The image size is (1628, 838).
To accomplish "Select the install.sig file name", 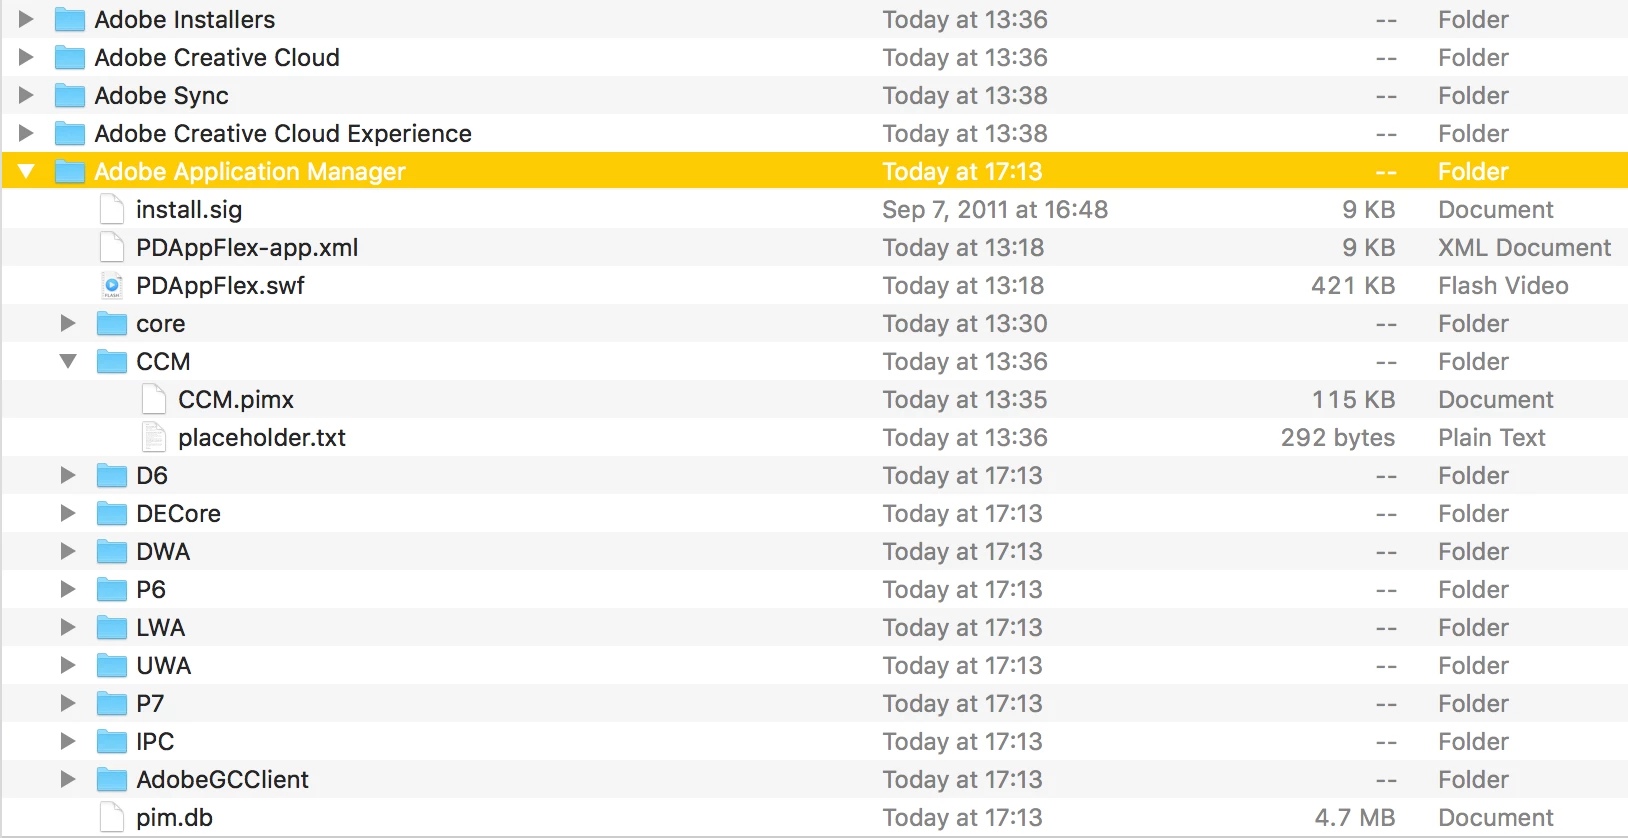I will [x=189, y=210].
